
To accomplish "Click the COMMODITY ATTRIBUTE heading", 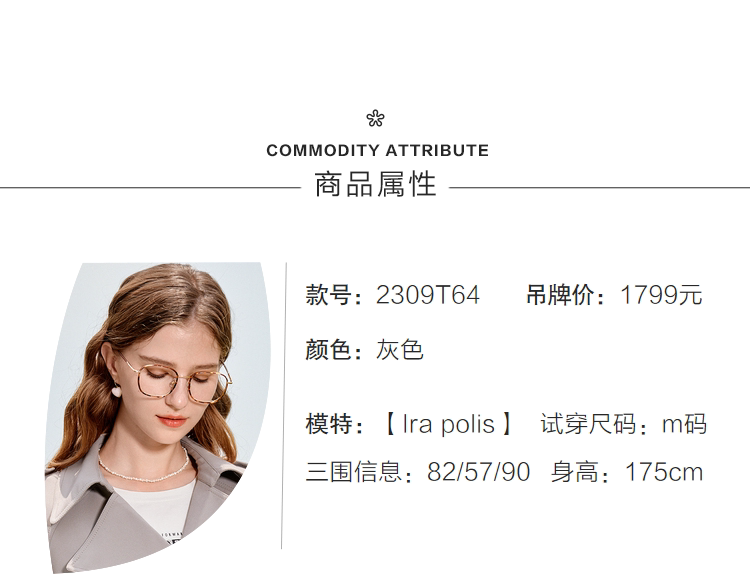I will 378,151.
